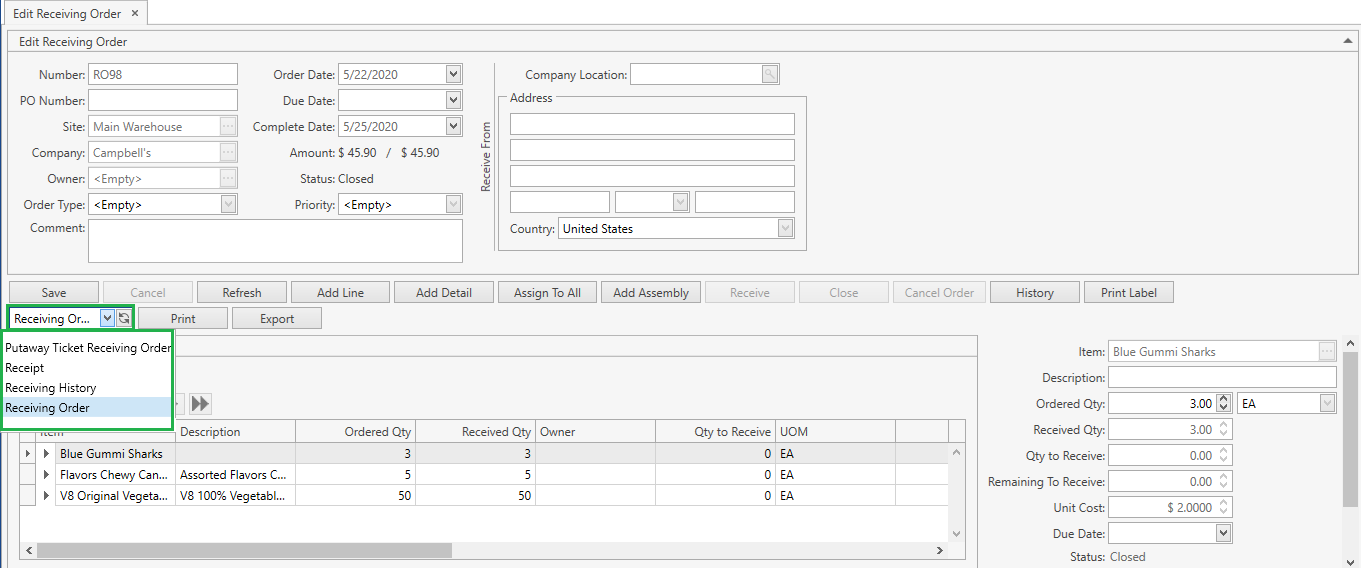Open the Order Type dropdown
The image size is (1361, 568).
click(228, 204)
